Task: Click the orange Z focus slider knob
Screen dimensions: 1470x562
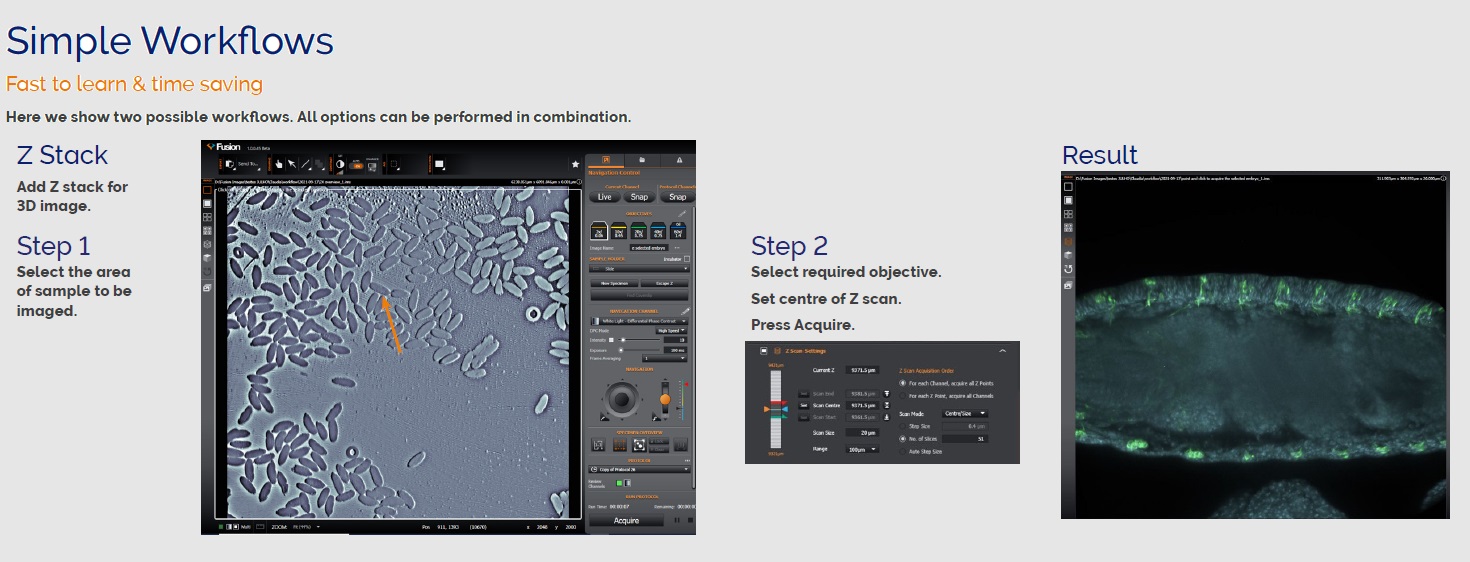Action: point(664,399)
